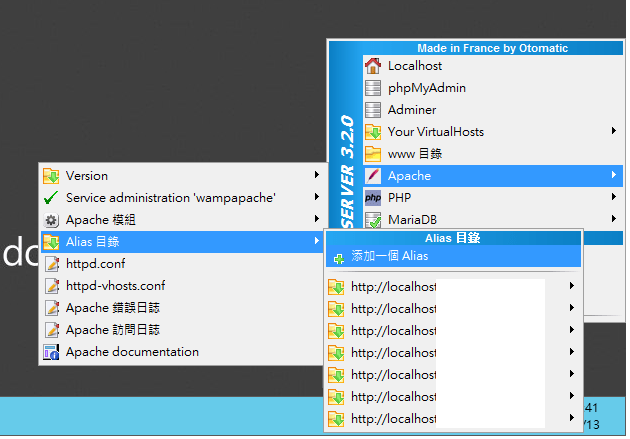Viewport: 630px width, 439px height.
Task: Click the phpMyAdmin database icon
Action: tap(373, 88)
